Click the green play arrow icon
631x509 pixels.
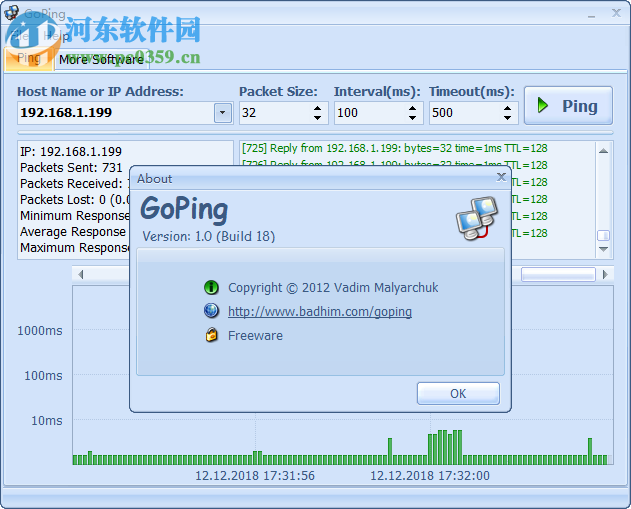click(543, 105)
